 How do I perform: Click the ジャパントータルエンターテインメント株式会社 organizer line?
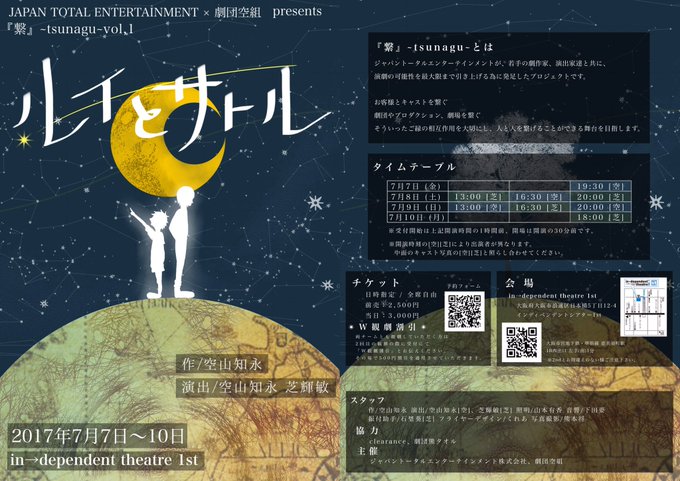[466, 461]
